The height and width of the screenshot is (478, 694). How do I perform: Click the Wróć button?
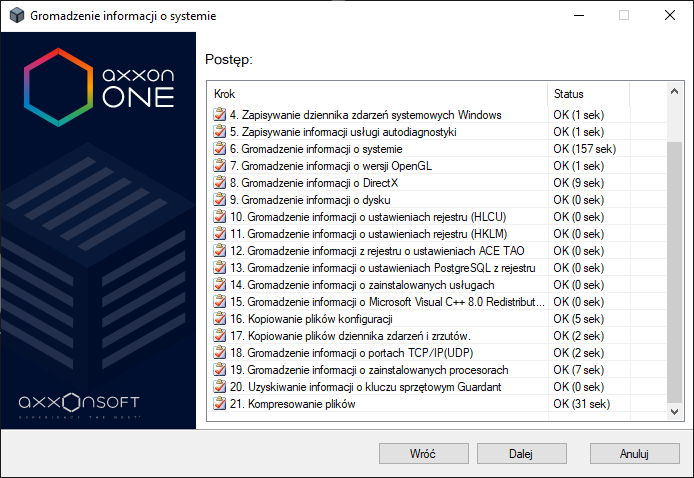tap(424, 454)
